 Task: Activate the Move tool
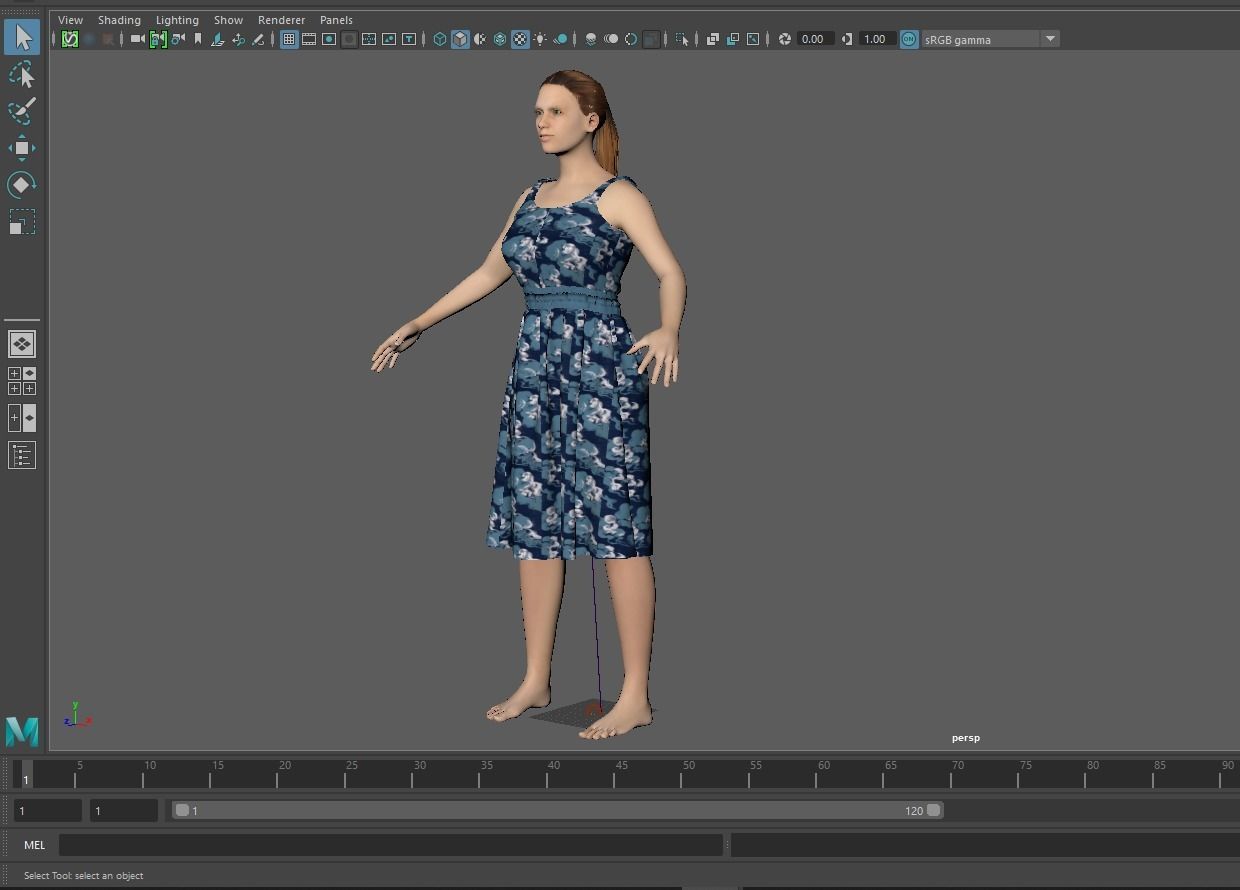(22, 148)
